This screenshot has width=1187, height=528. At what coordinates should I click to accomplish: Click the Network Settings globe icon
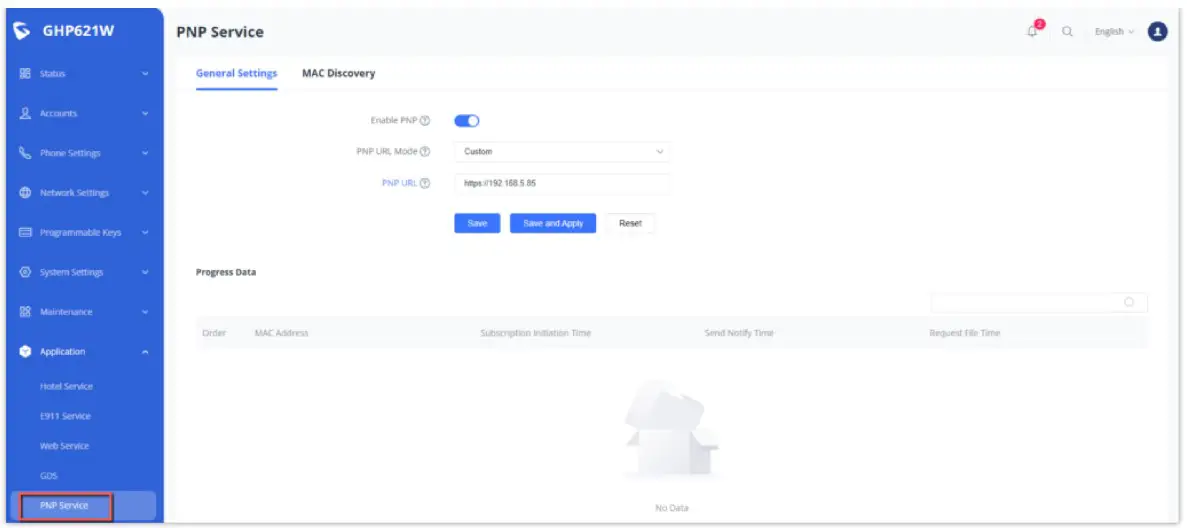25,192
